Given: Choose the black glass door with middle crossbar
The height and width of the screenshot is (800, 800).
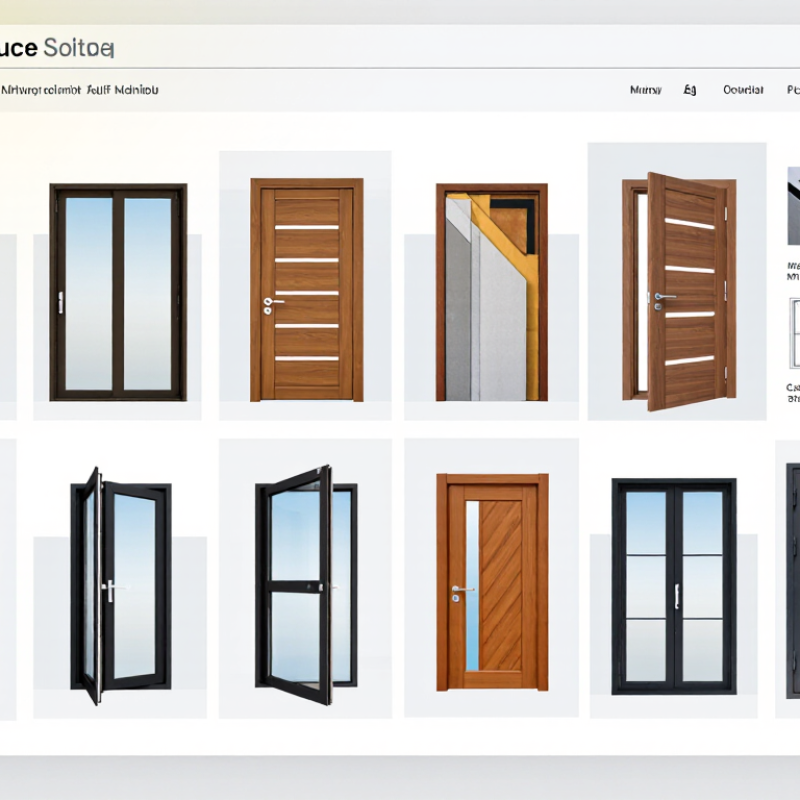Looking at the screenshot, I should tap(306, 585).
